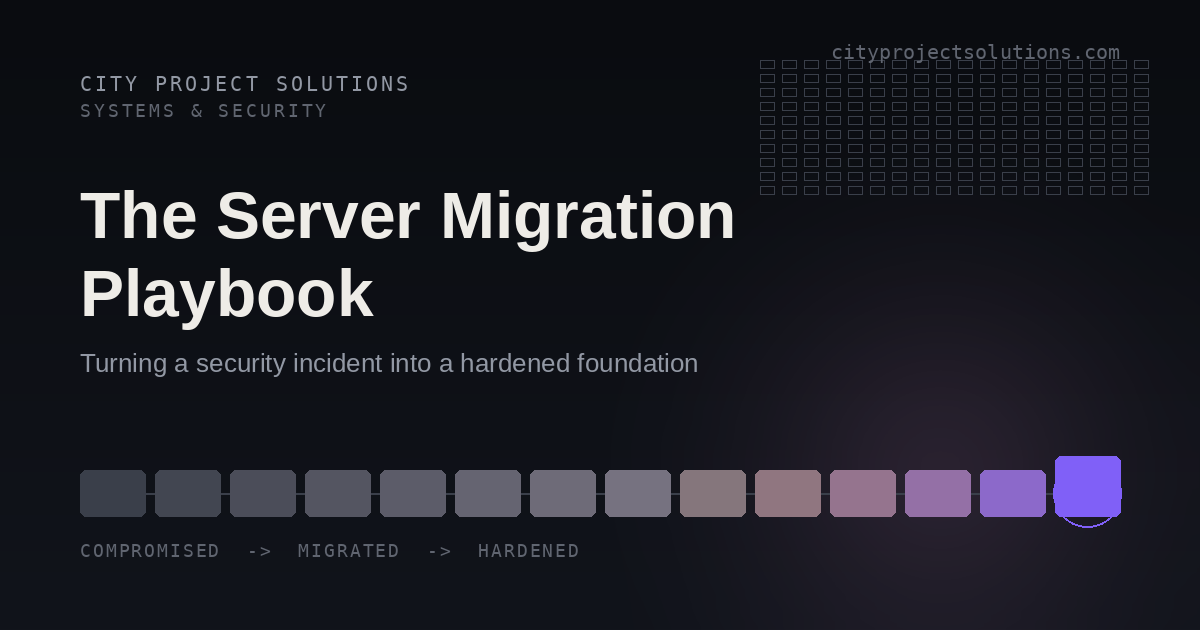
Task: Click the "CITY PROJECT SOLUTIONS" brand text
Action: click(x=245, y=84)
